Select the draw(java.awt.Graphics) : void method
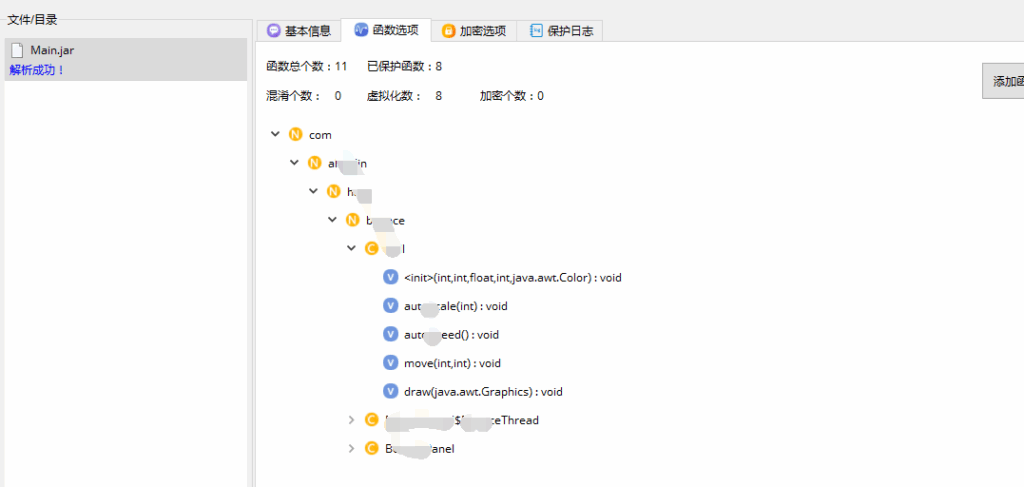Viewport: 1024px width, 487px height. click(x=482, y=391)
